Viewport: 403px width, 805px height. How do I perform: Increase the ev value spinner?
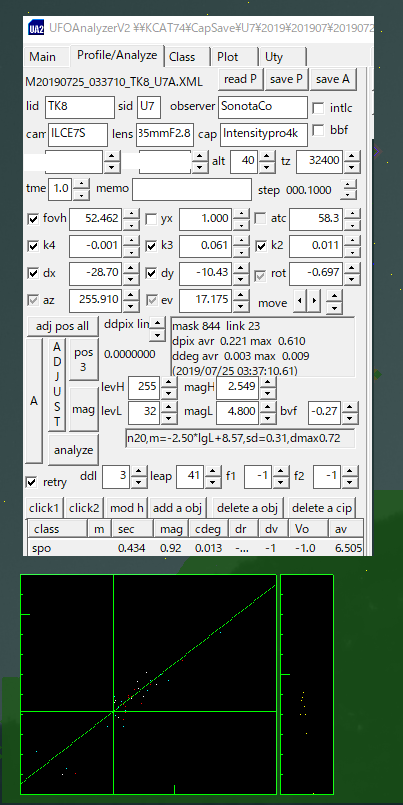pos(242,294)
